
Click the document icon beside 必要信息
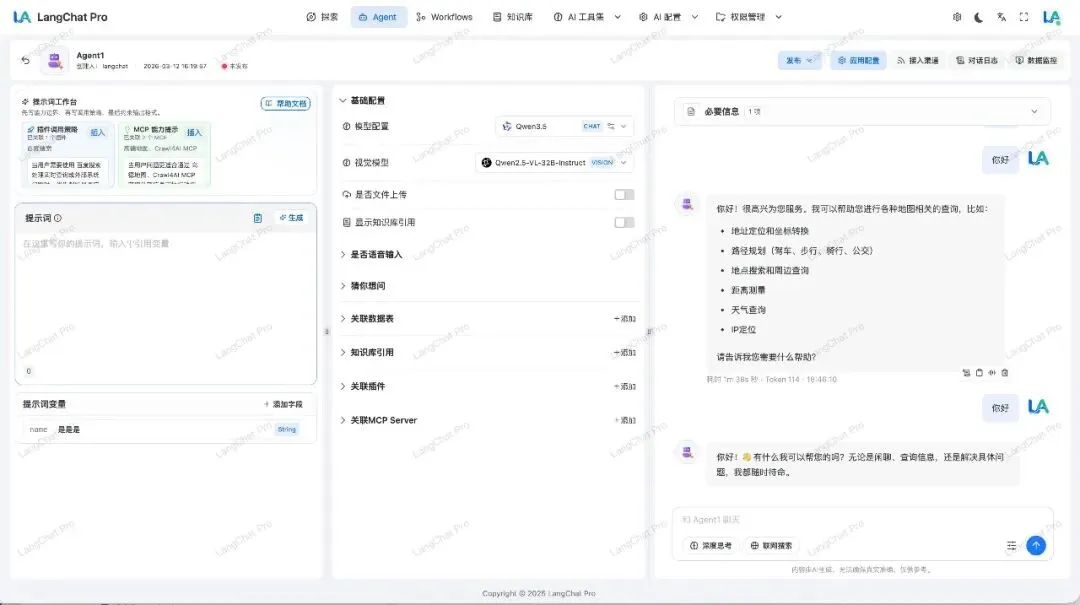[x=691, y=112]
